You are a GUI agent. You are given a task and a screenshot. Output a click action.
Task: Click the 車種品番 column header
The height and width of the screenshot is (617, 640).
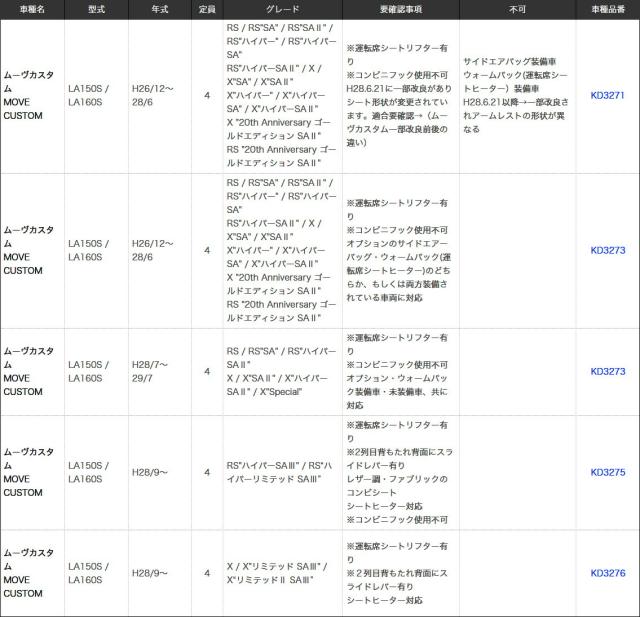tap(607, 10)
